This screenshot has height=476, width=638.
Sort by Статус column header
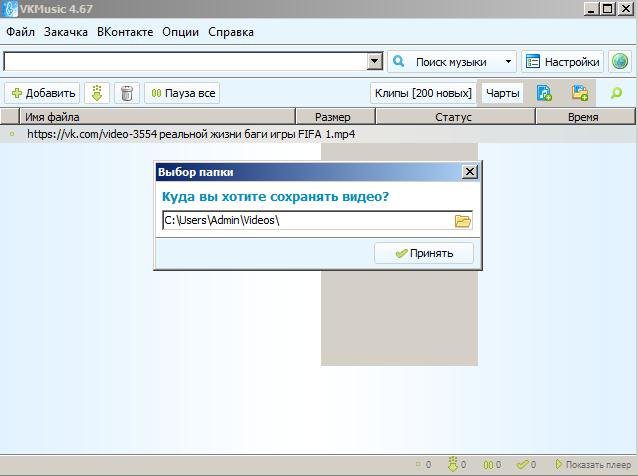pyautogui.click(x=455, y=117)
